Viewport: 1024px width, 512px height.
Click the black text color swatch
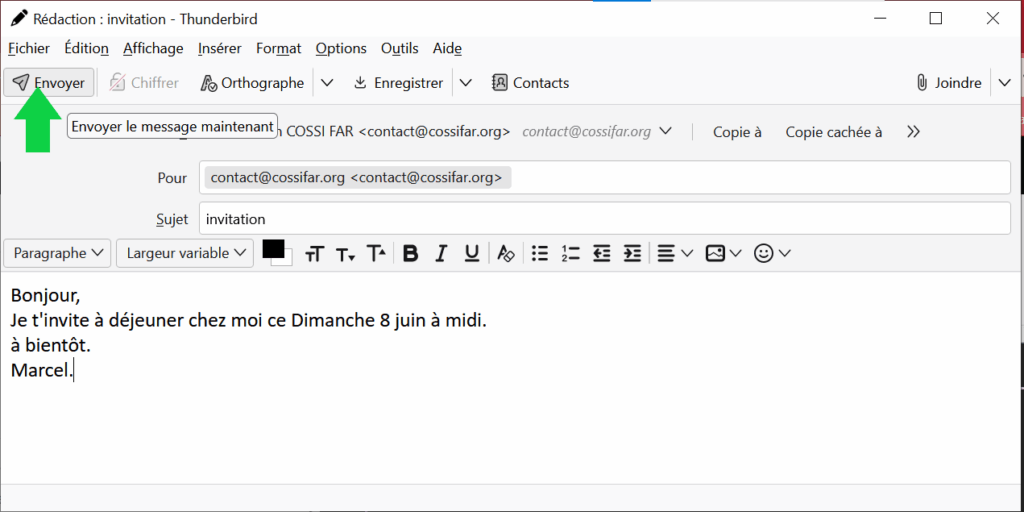click(273, 249)
